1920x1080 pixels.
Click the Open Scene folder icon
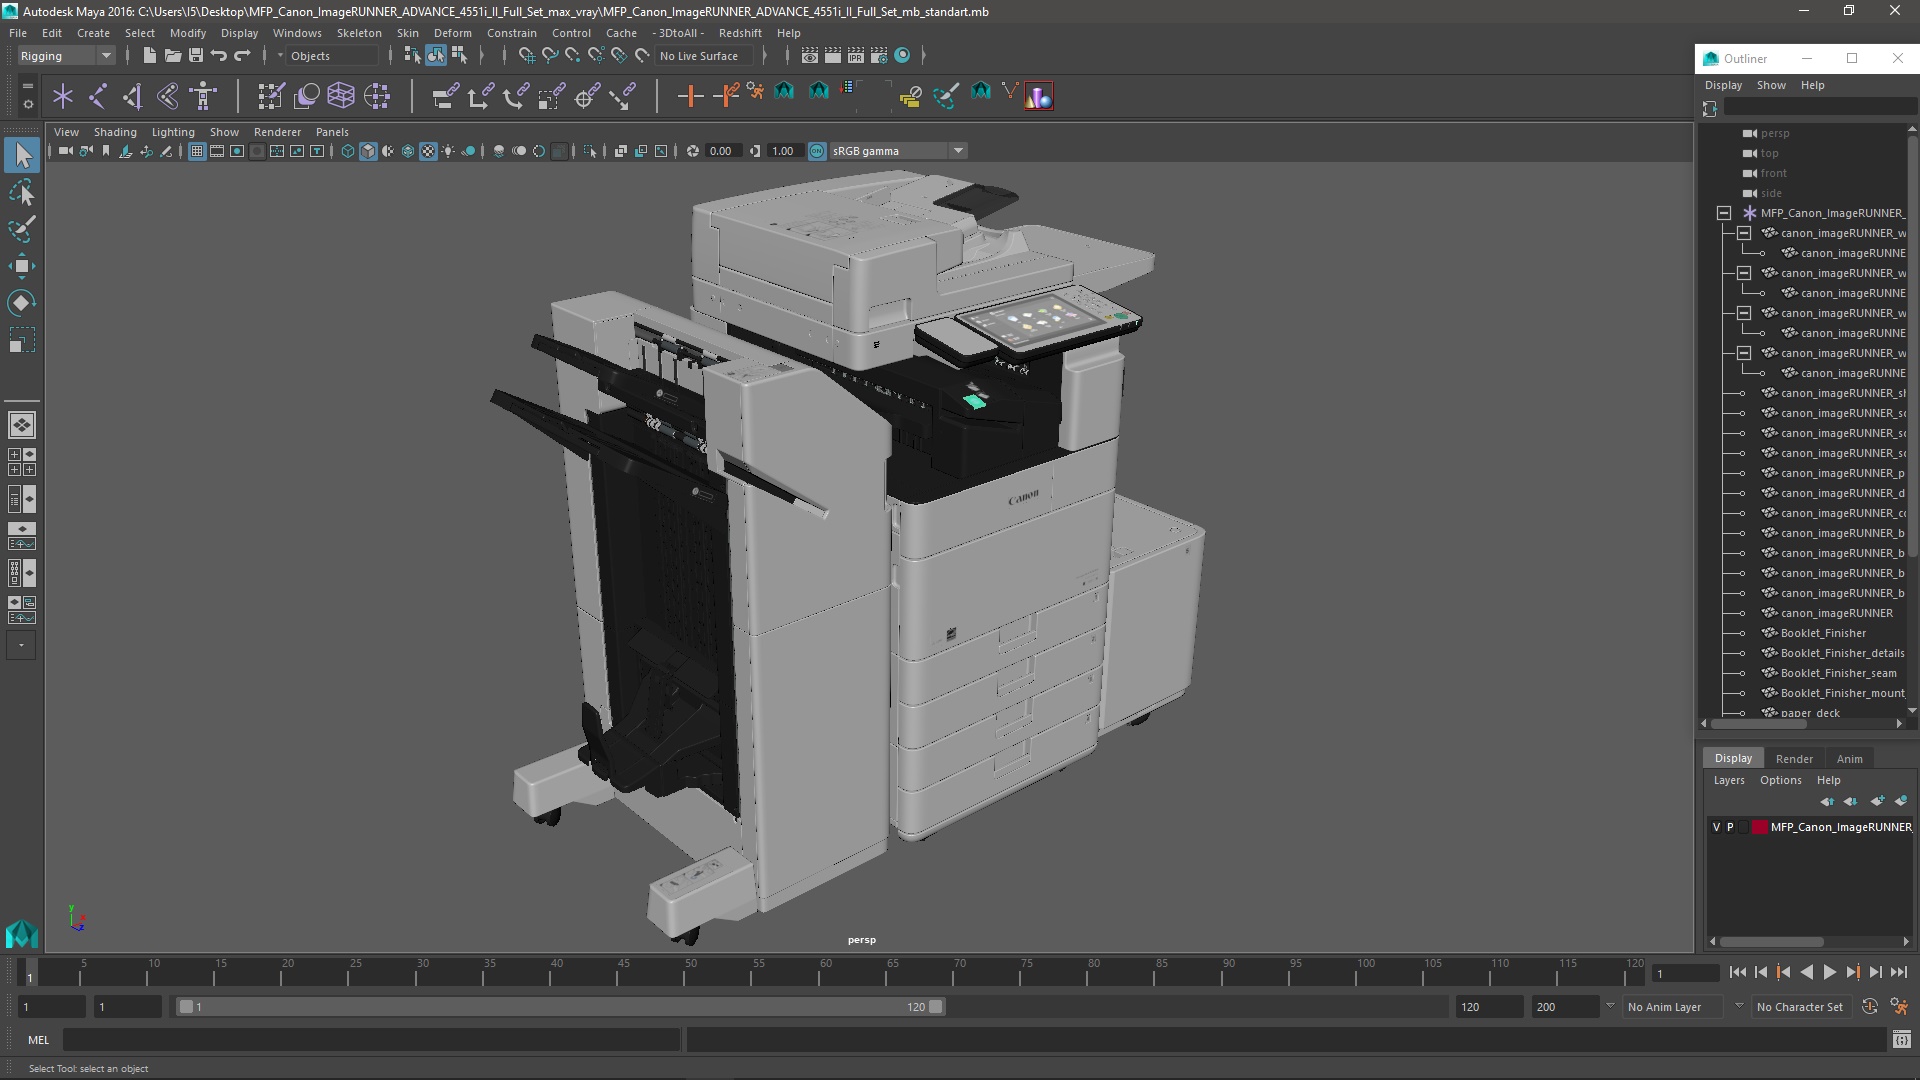[172, 56]
